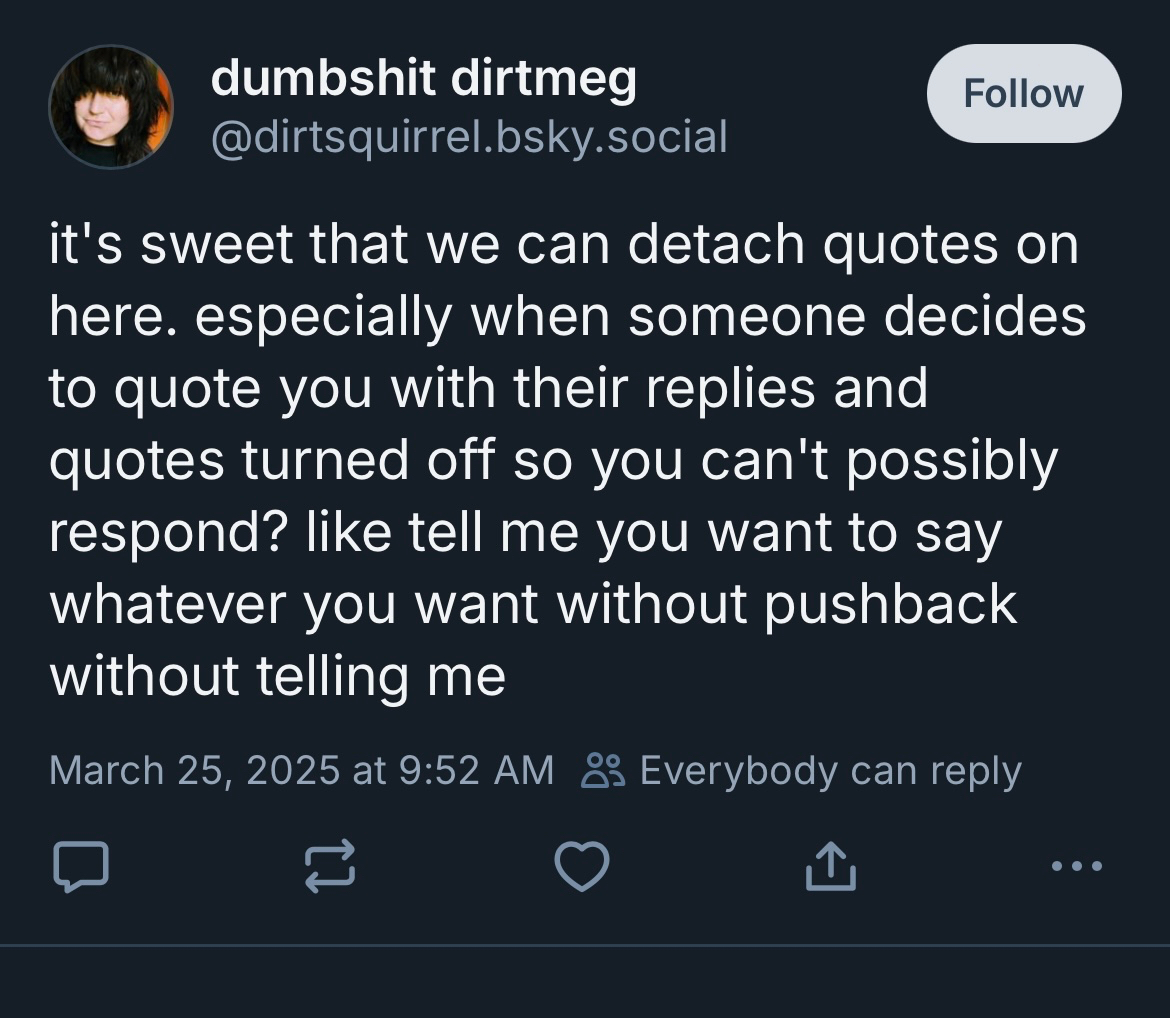Select the "9:52 AM" time stamp
The width and height of the screenshot is (1170, 1018).
tap(475, 771)
